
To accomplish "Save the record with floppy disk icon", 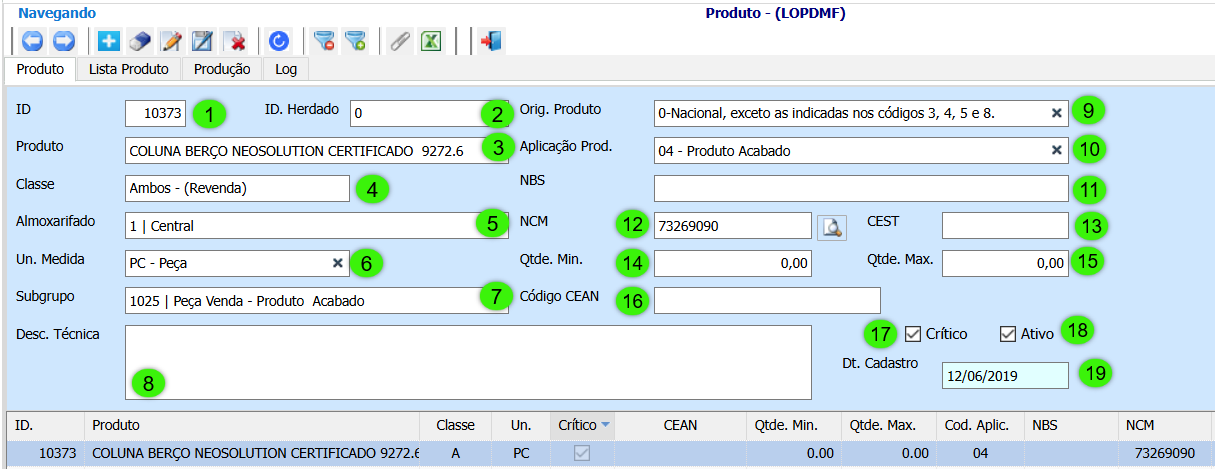I will (203, 41).
